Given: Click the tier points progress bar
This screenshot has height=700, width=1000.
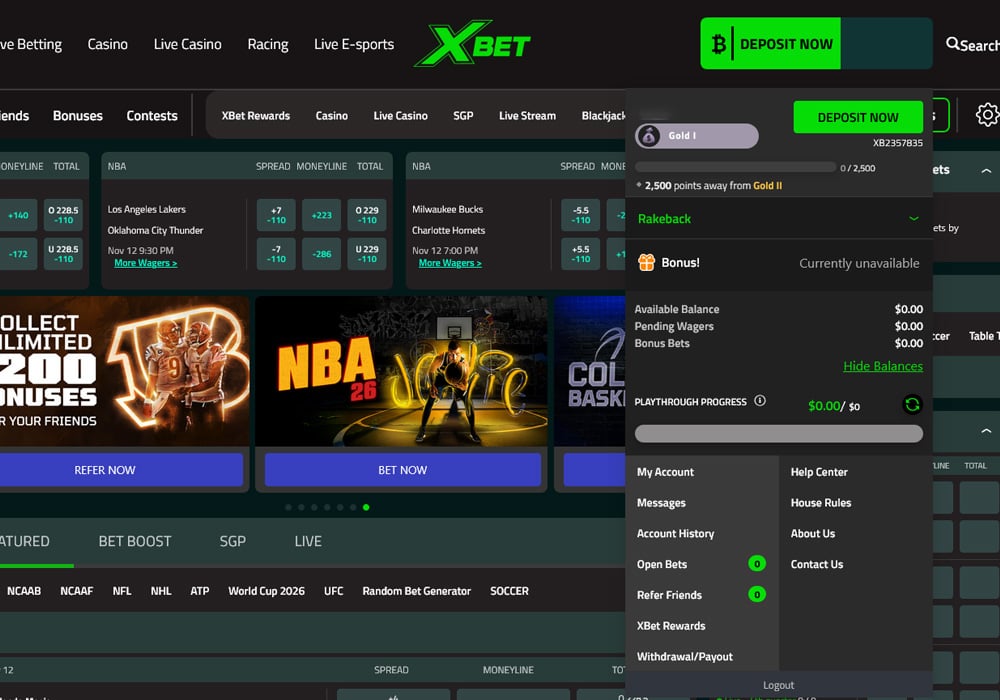Looking at the screenshot, I should point(735,167).
